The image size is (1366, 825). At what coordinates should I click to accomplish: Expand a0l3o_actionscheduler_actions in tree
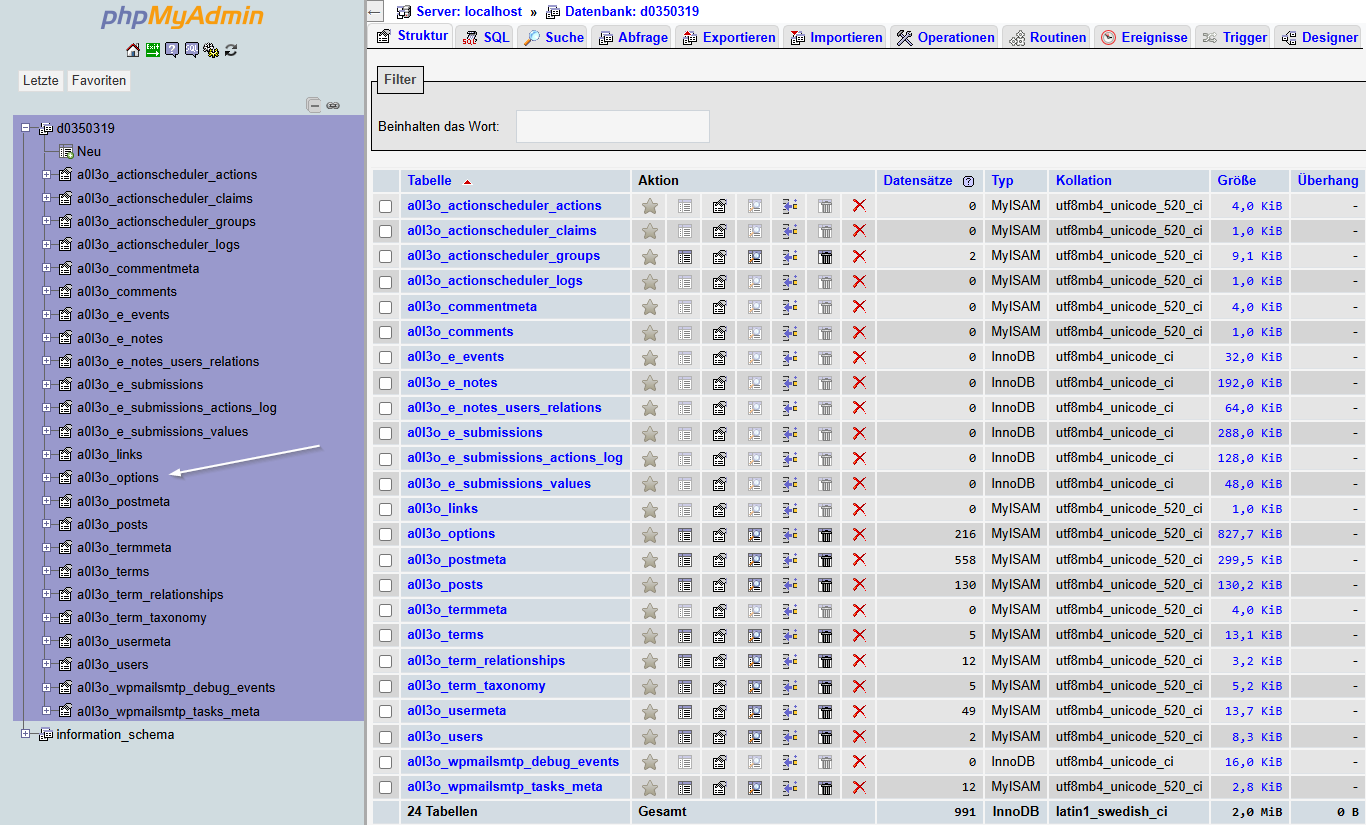(46, 175)
